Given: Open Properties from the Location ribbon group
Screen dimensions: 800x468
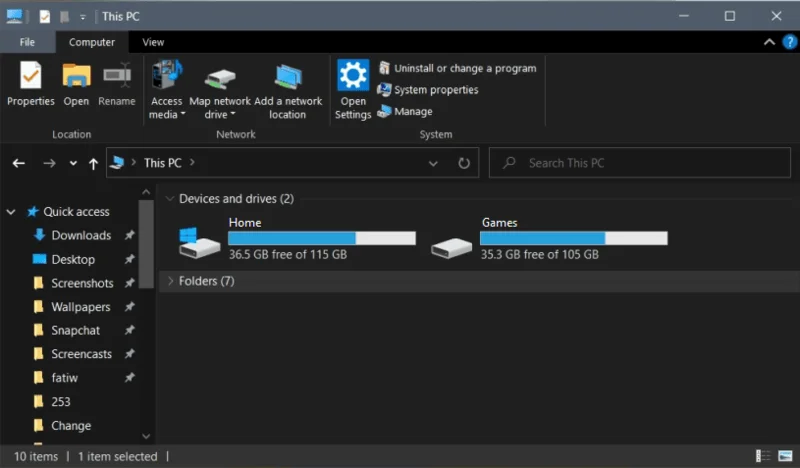Looking at the screenshot, I should [x=31, y=83].
